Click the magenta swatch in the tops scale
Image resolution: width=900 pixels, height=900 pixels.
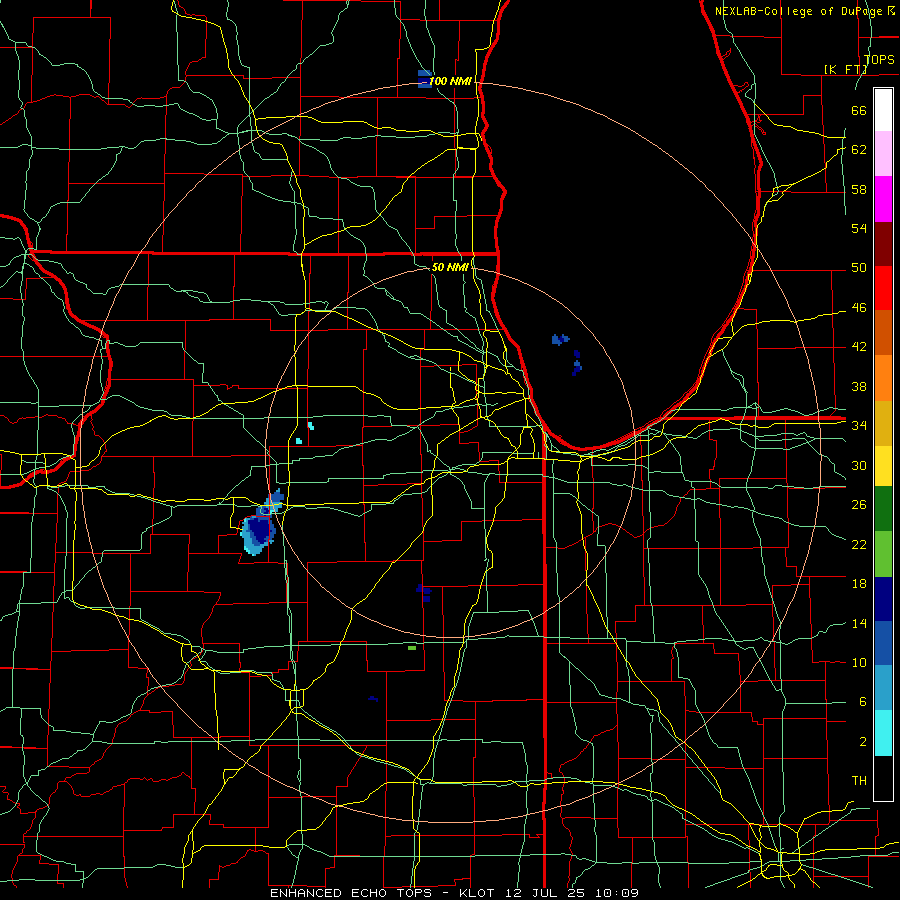pos(883,199)
